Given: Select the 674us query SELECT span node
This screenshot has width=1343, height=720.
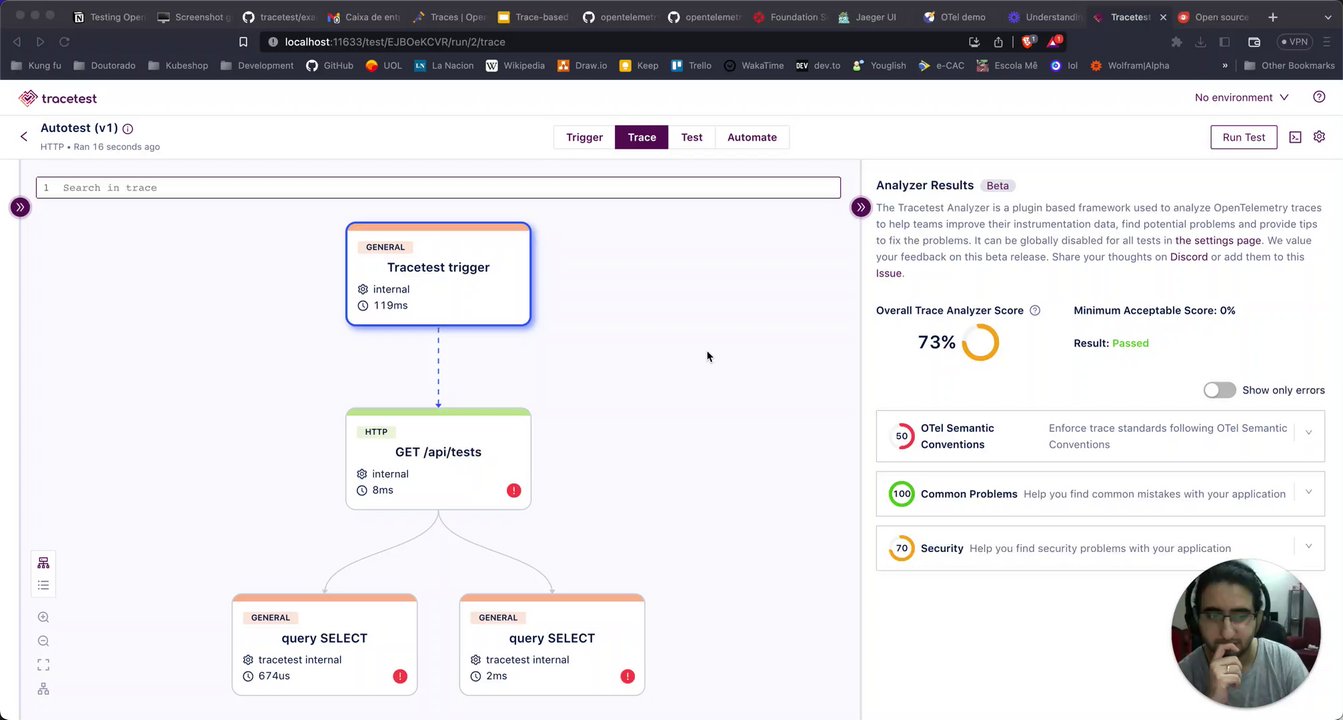Looking at the screenshot, I should [x=324, y=645].
